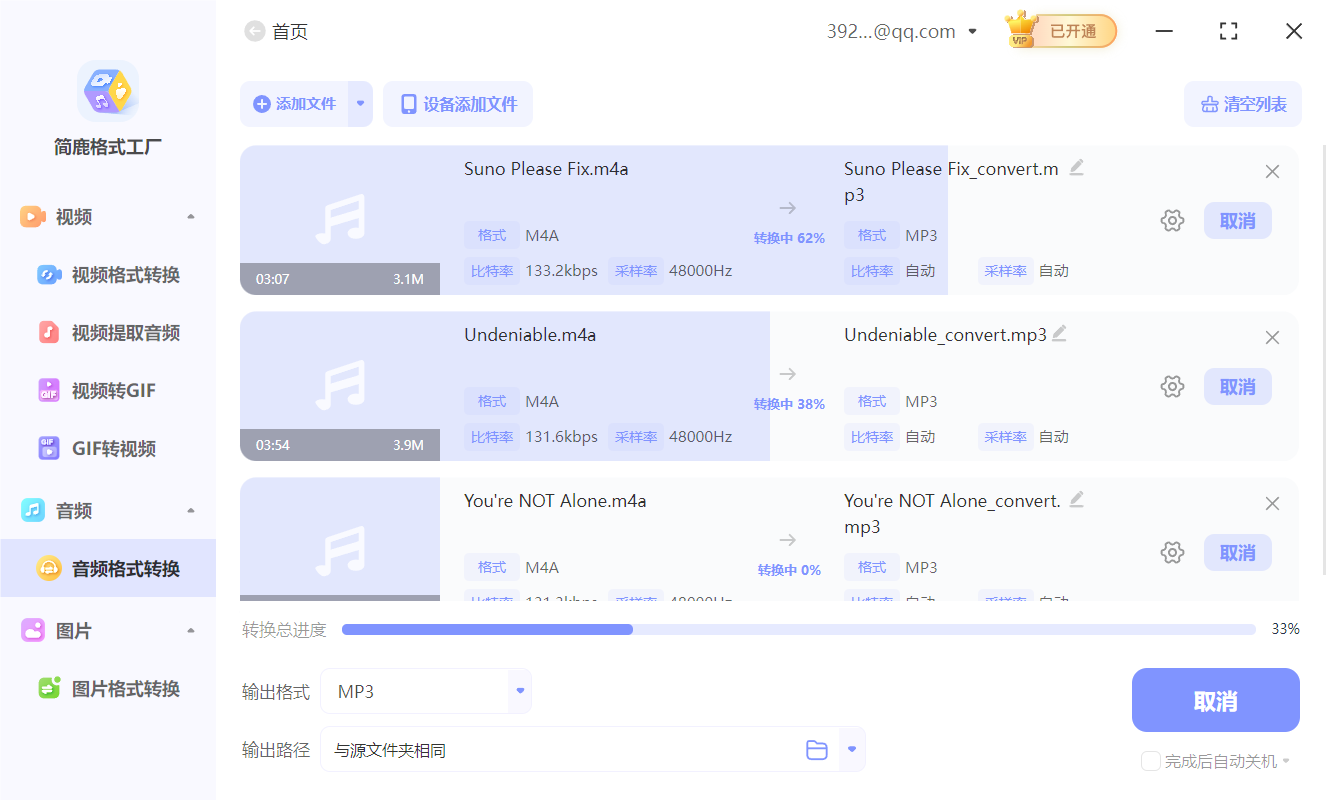This screenshot has width=1326, height=800.
Task: Open the account email dropdown menu
Action: (x=972, y=31)
